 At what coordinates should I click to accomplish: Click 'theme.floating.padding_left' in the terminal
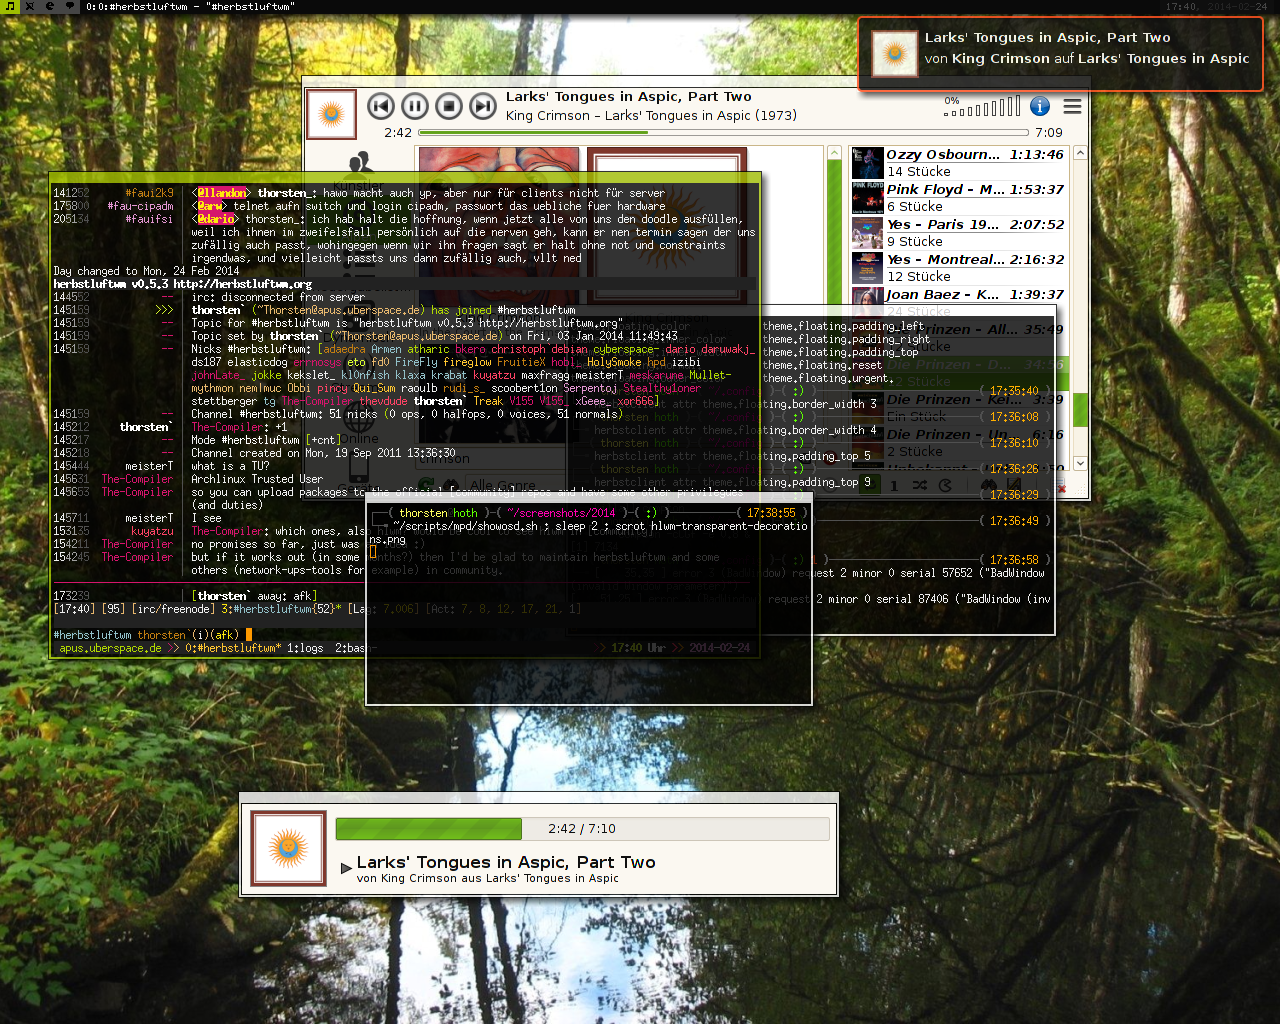coord(843,326)
